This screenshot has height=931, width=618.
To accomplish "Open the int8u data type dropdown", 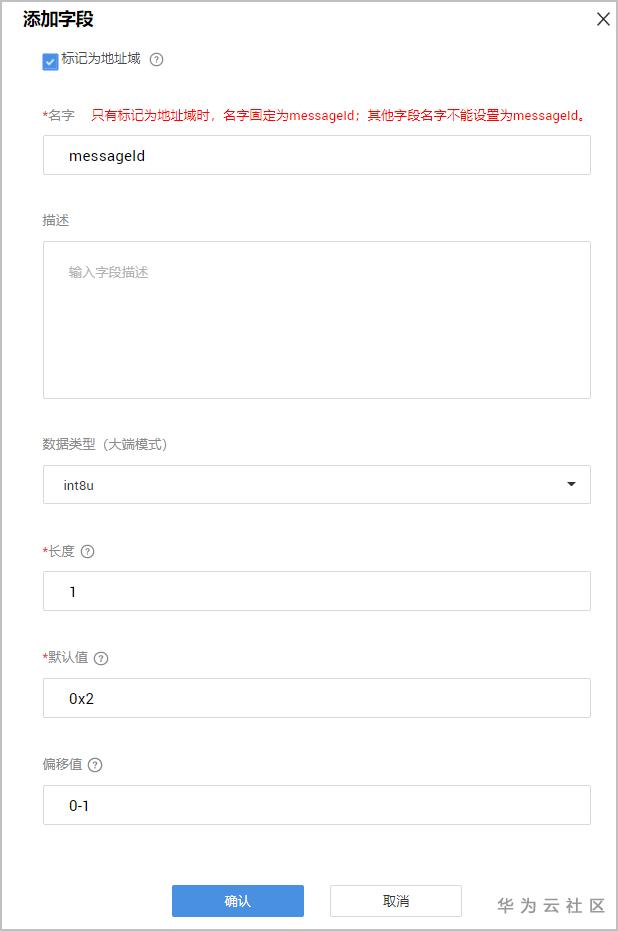I will tap(316, 485).
